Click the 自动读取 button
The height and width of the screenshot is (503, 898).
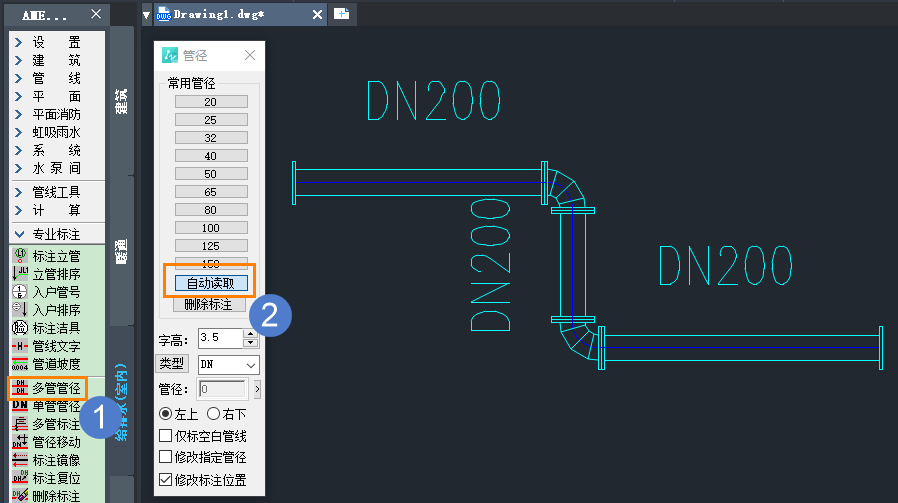[211, 283]
